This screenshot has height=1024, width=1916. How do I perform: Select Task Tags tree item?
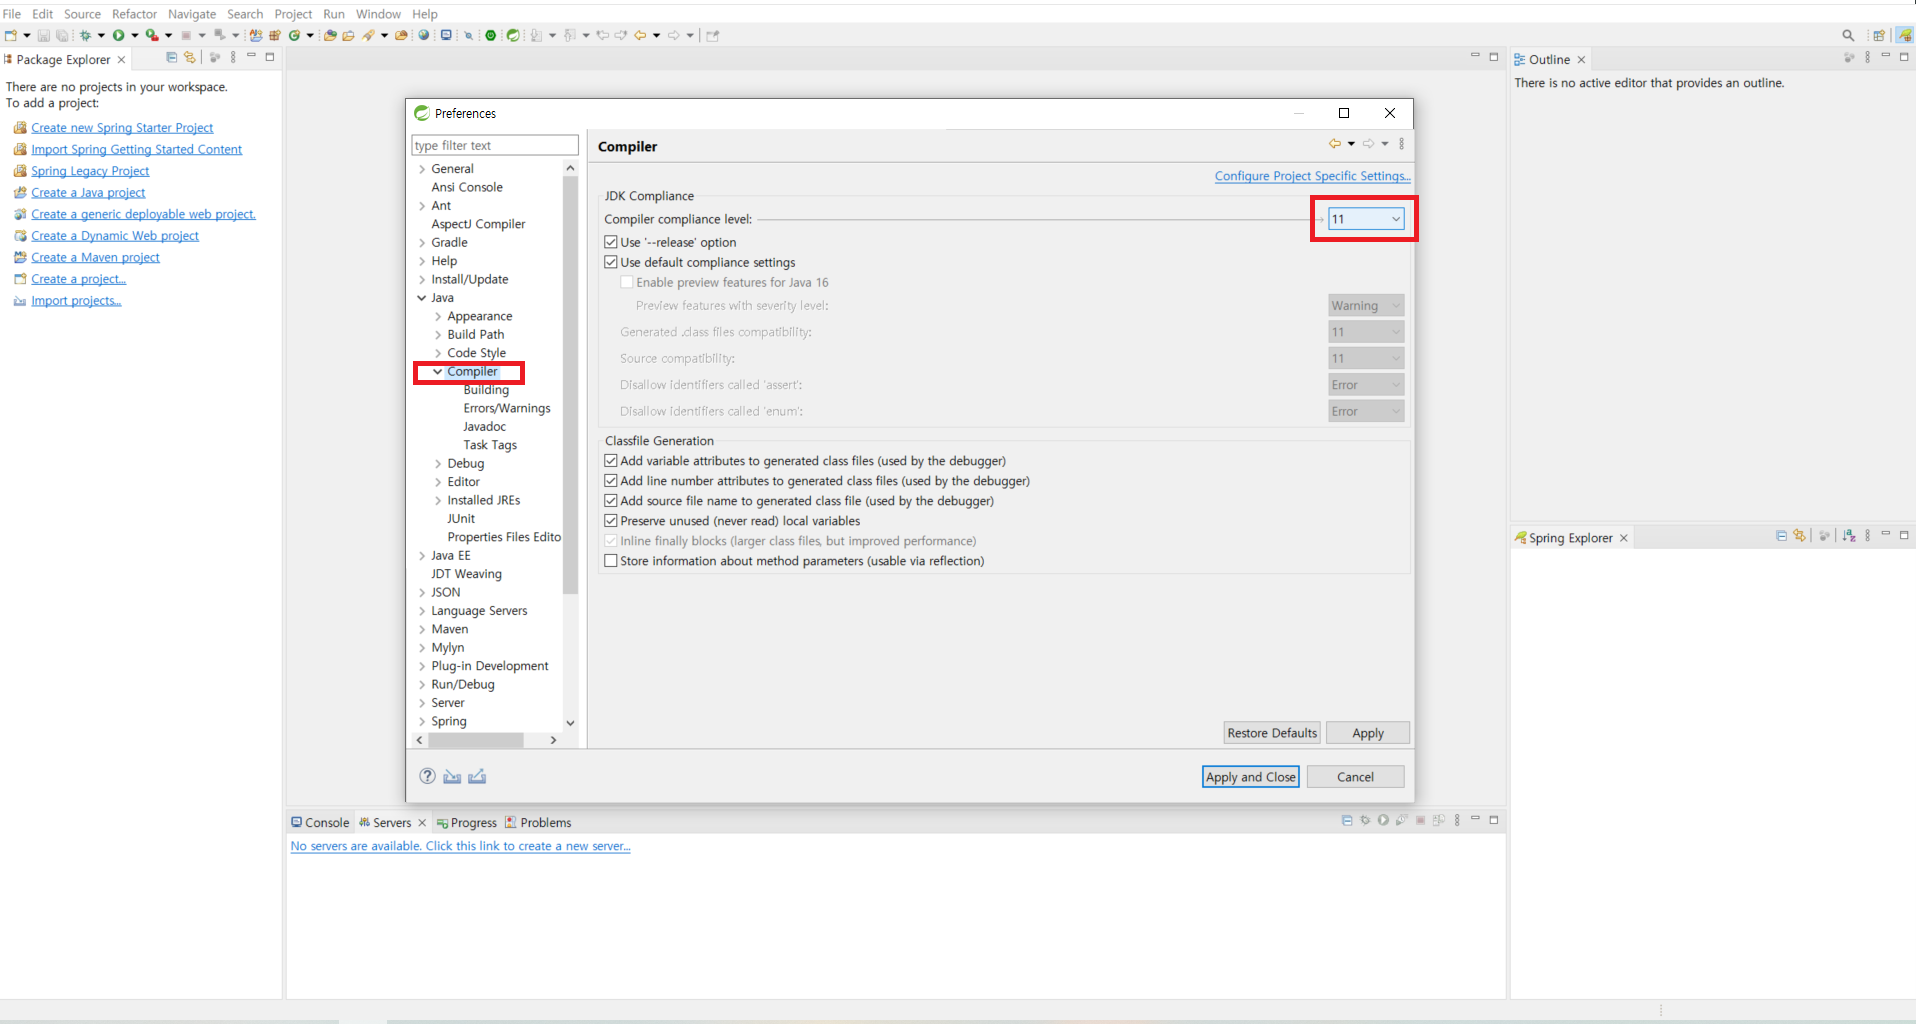click(490, 445)
